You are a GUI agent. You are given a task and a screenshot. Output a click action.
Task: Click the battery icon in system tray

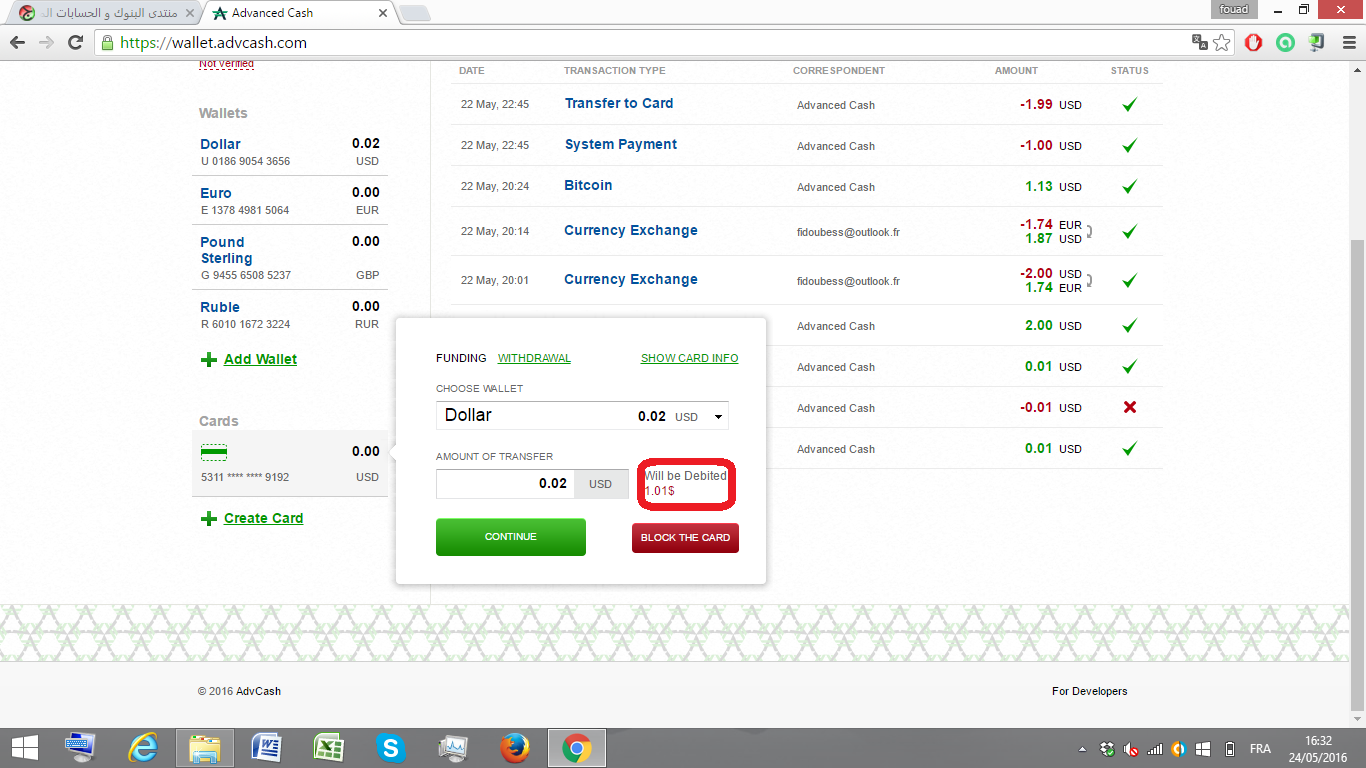[x=1229, y=749]
